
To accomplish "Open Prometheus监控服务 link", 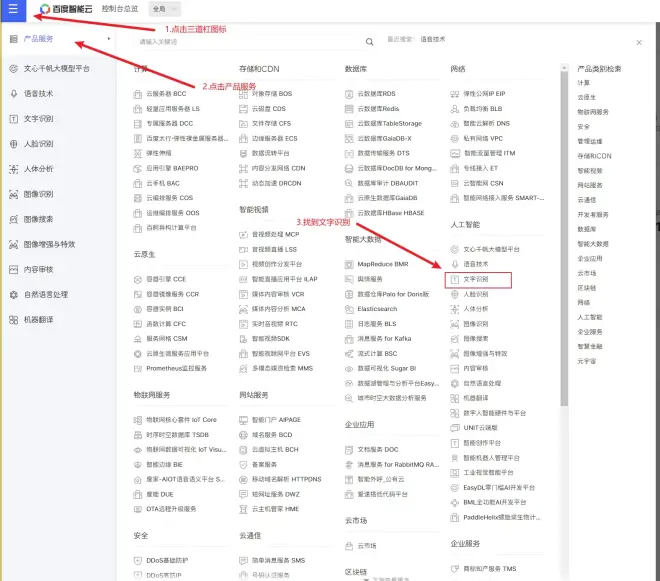I will pos(176,369).
